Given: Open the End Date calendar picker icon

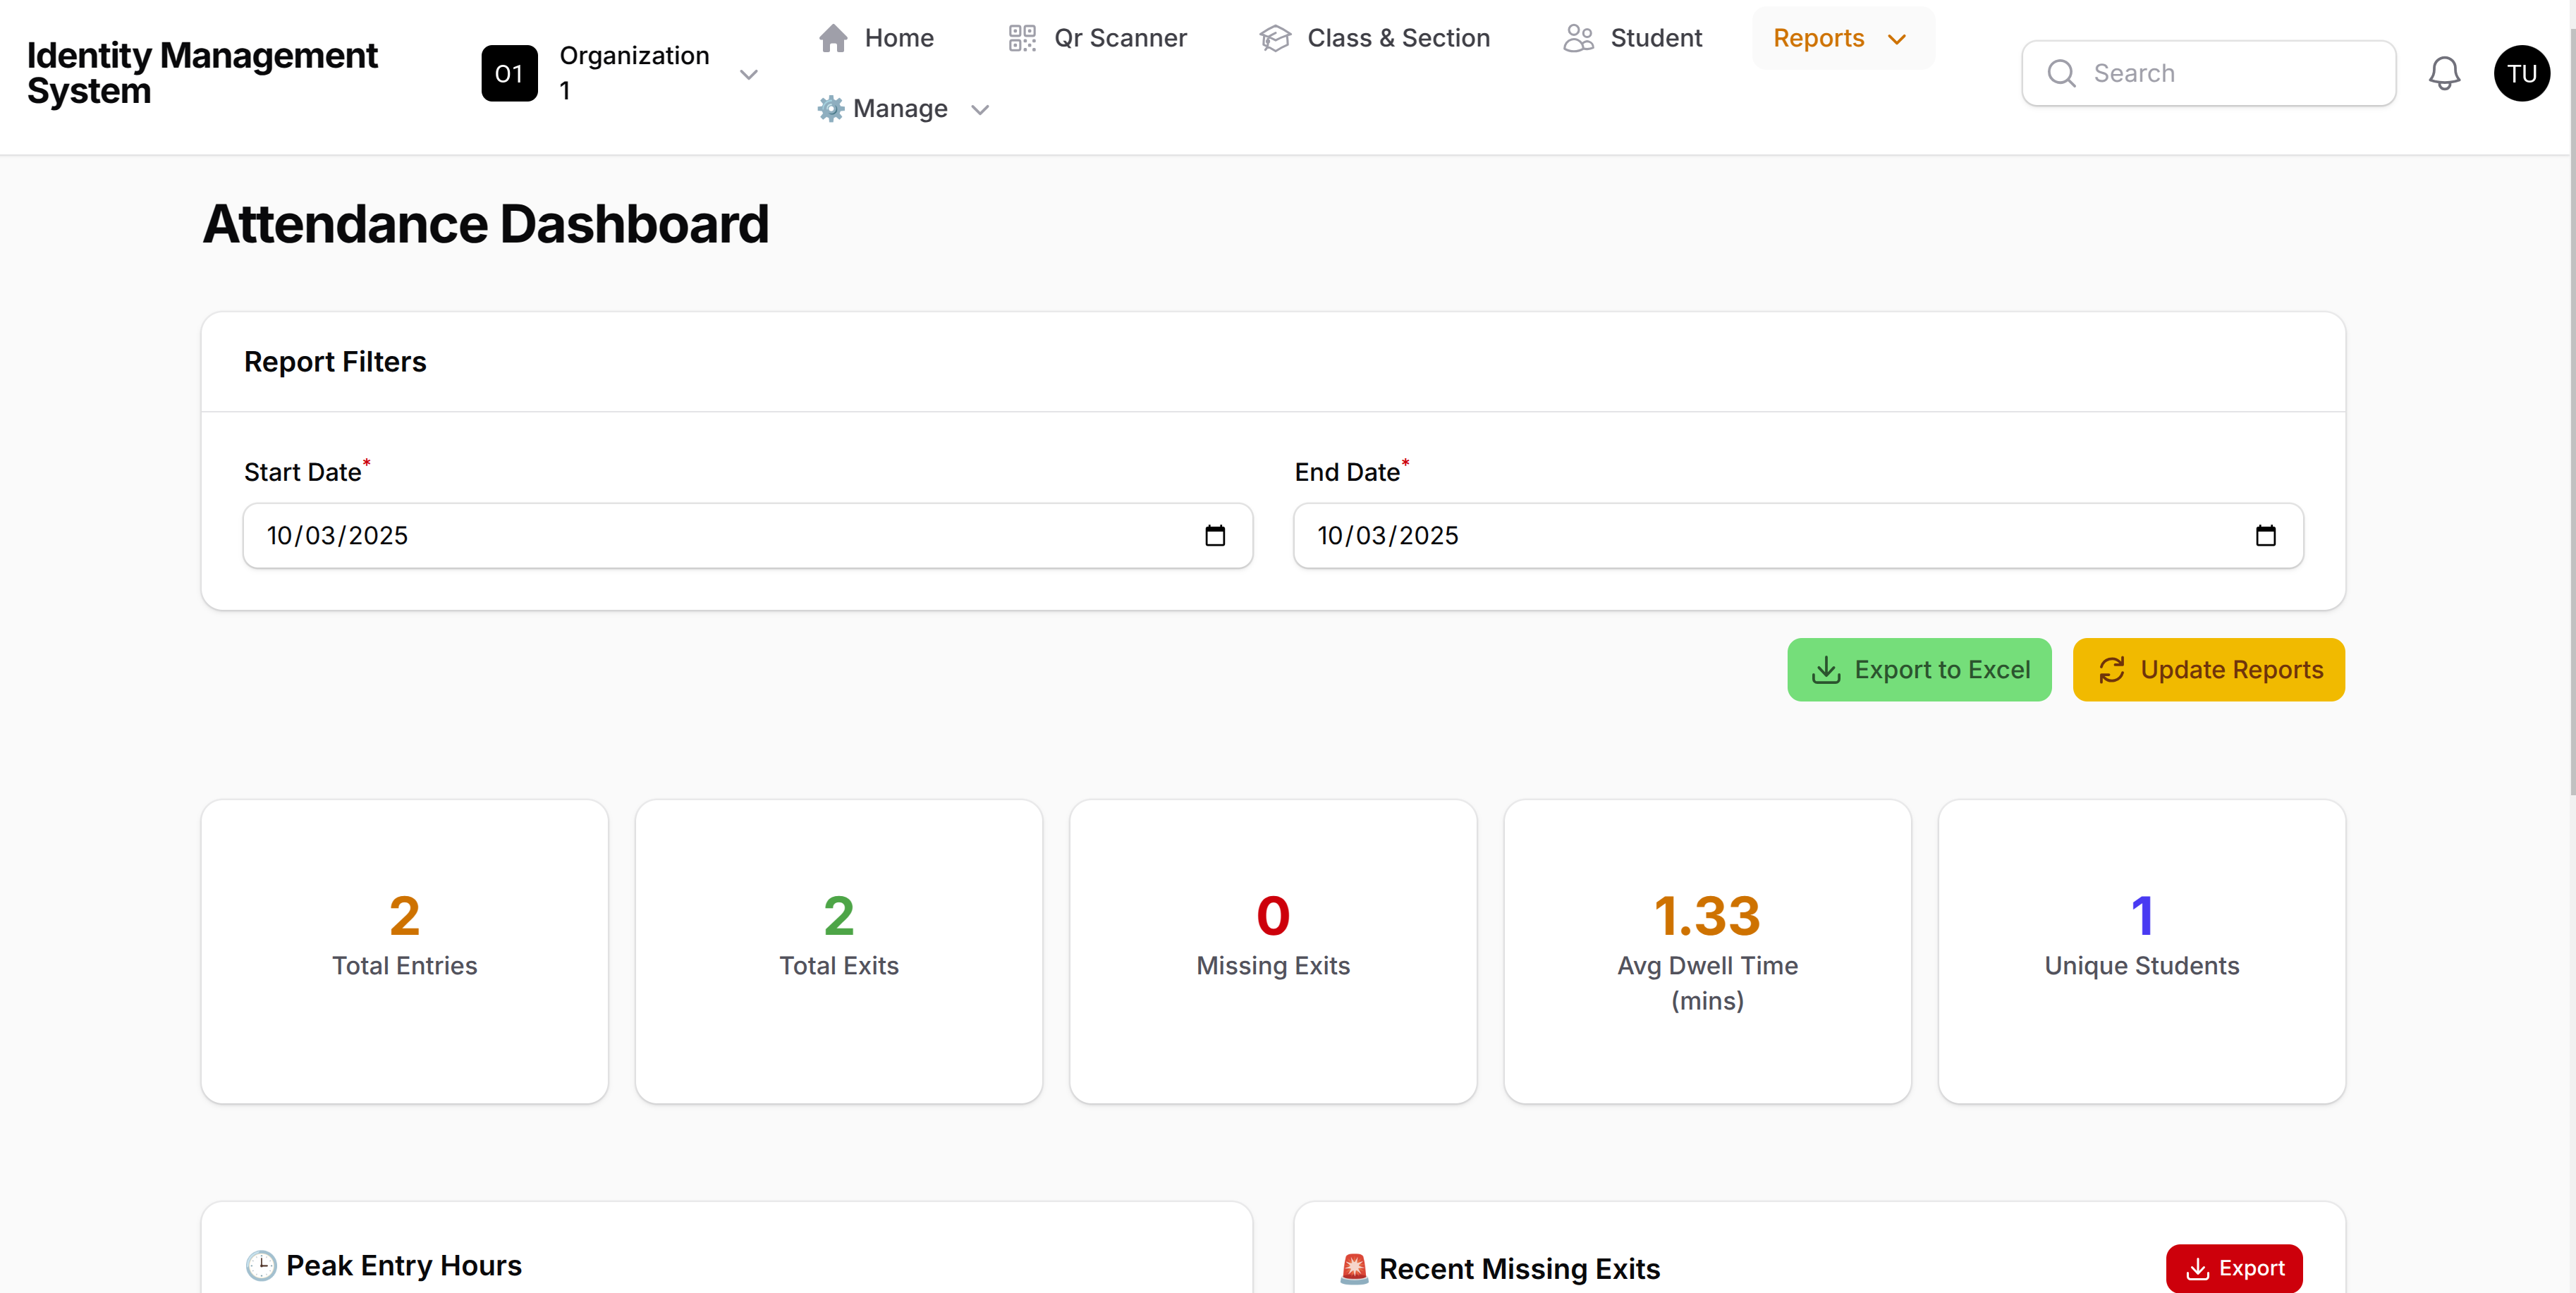Looking at the screenshot, I should 2265,535.
